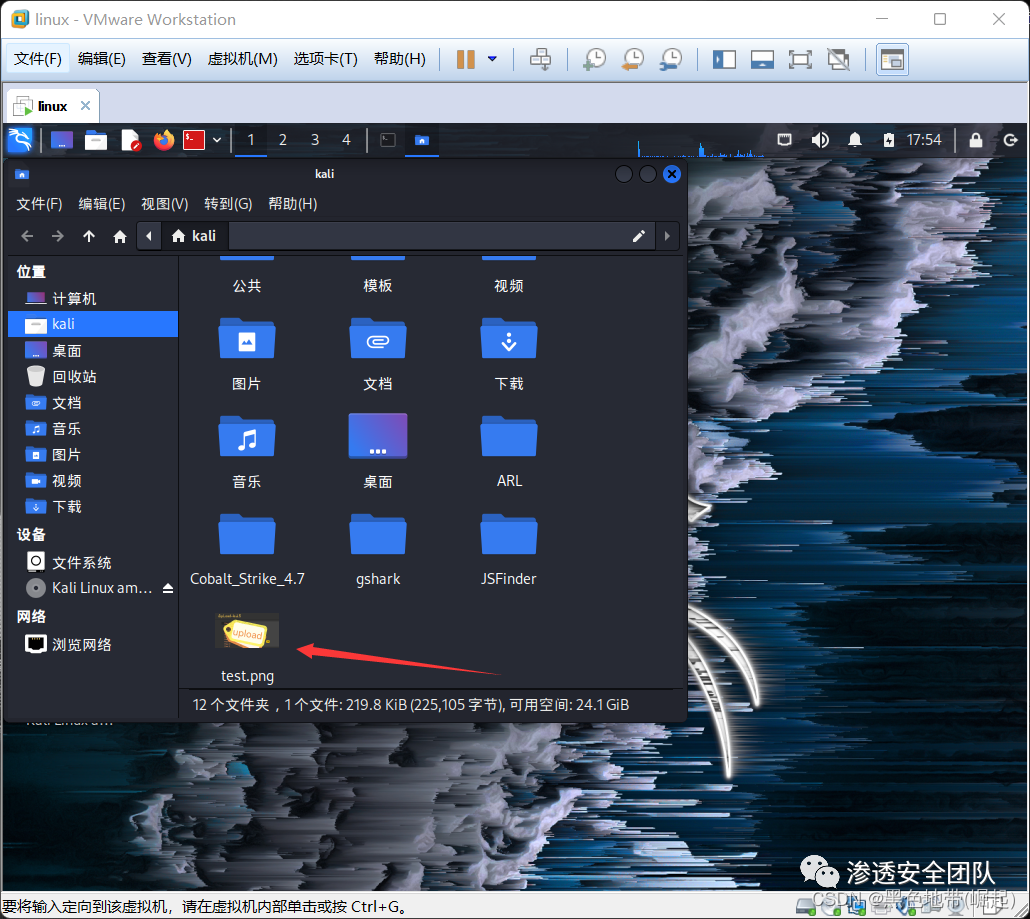Expand the path bar right arrow

[x=667, y=236]
